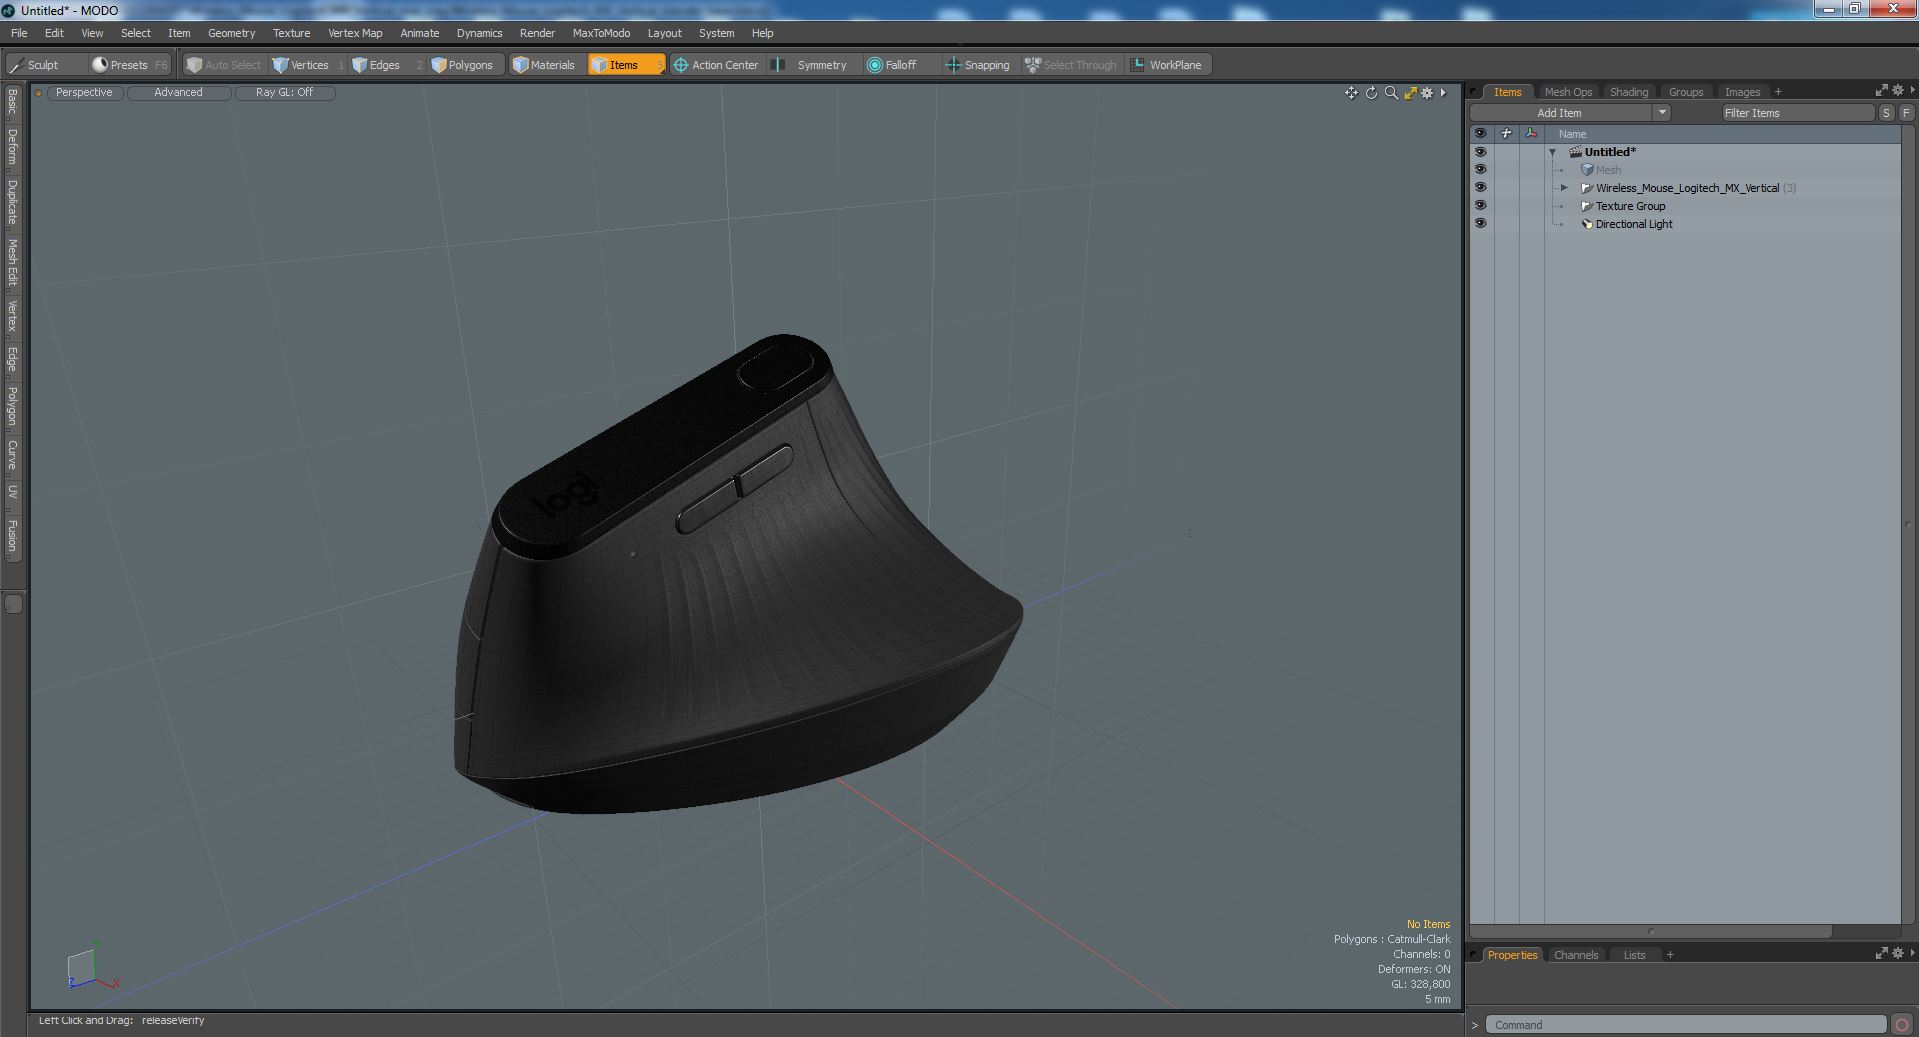Toggle Auto Select mode
The image size is (1919, 1037).
point(224,65)
